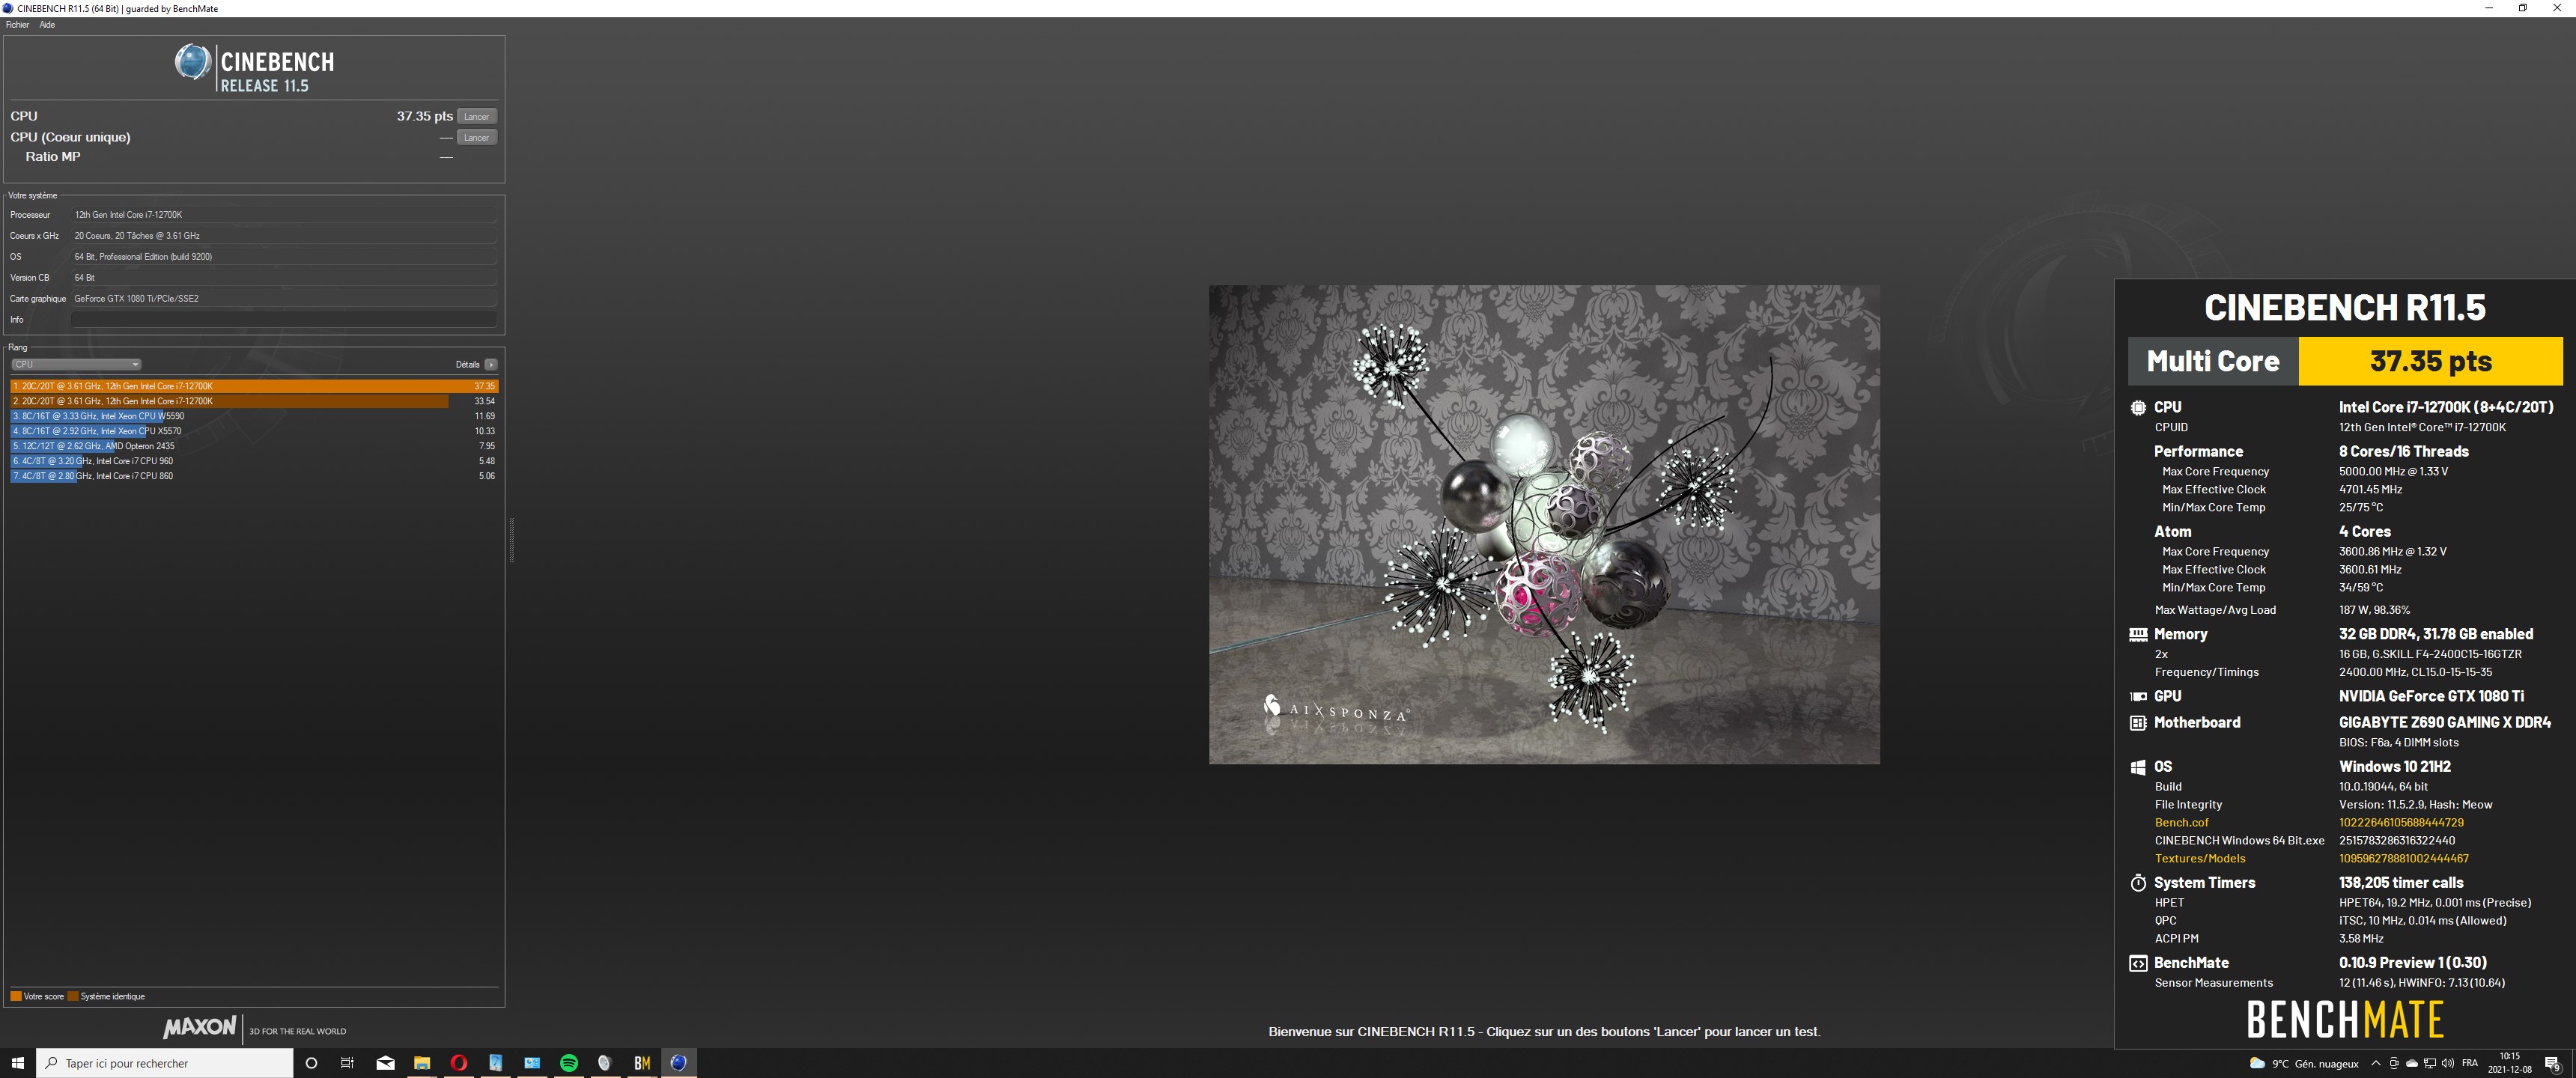Toggle the Détails arrow button

point(490,364)
